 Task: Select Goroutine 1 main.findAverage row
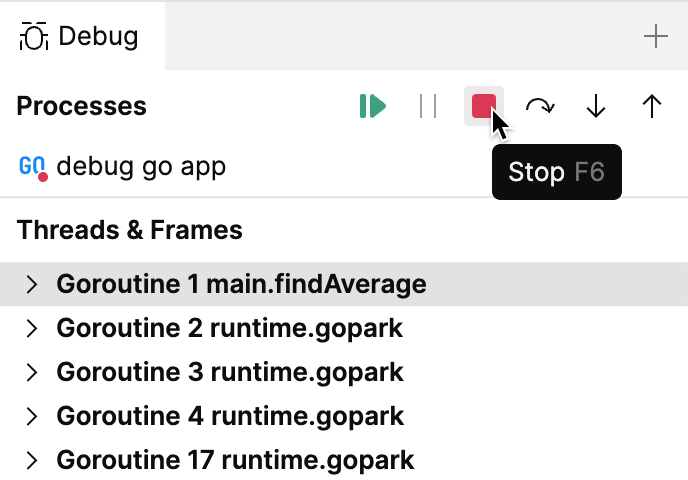[x=241, y=285]
